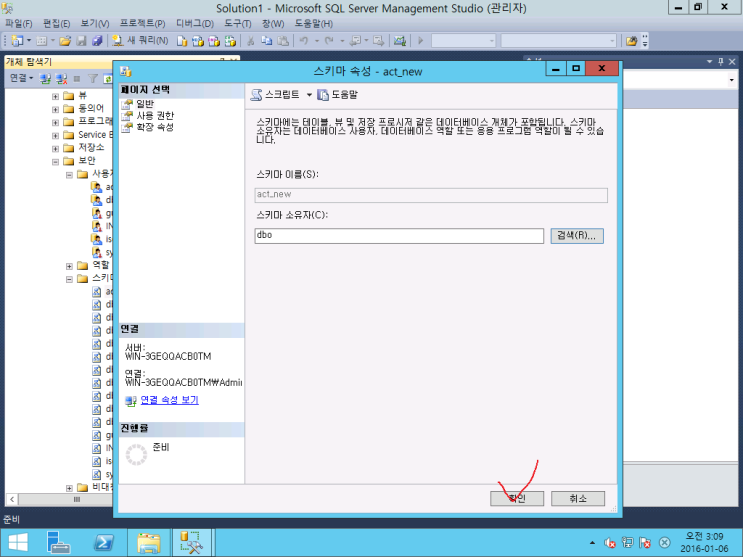Click the Filter funnel icon in Object Explorer

click(93, 79)
